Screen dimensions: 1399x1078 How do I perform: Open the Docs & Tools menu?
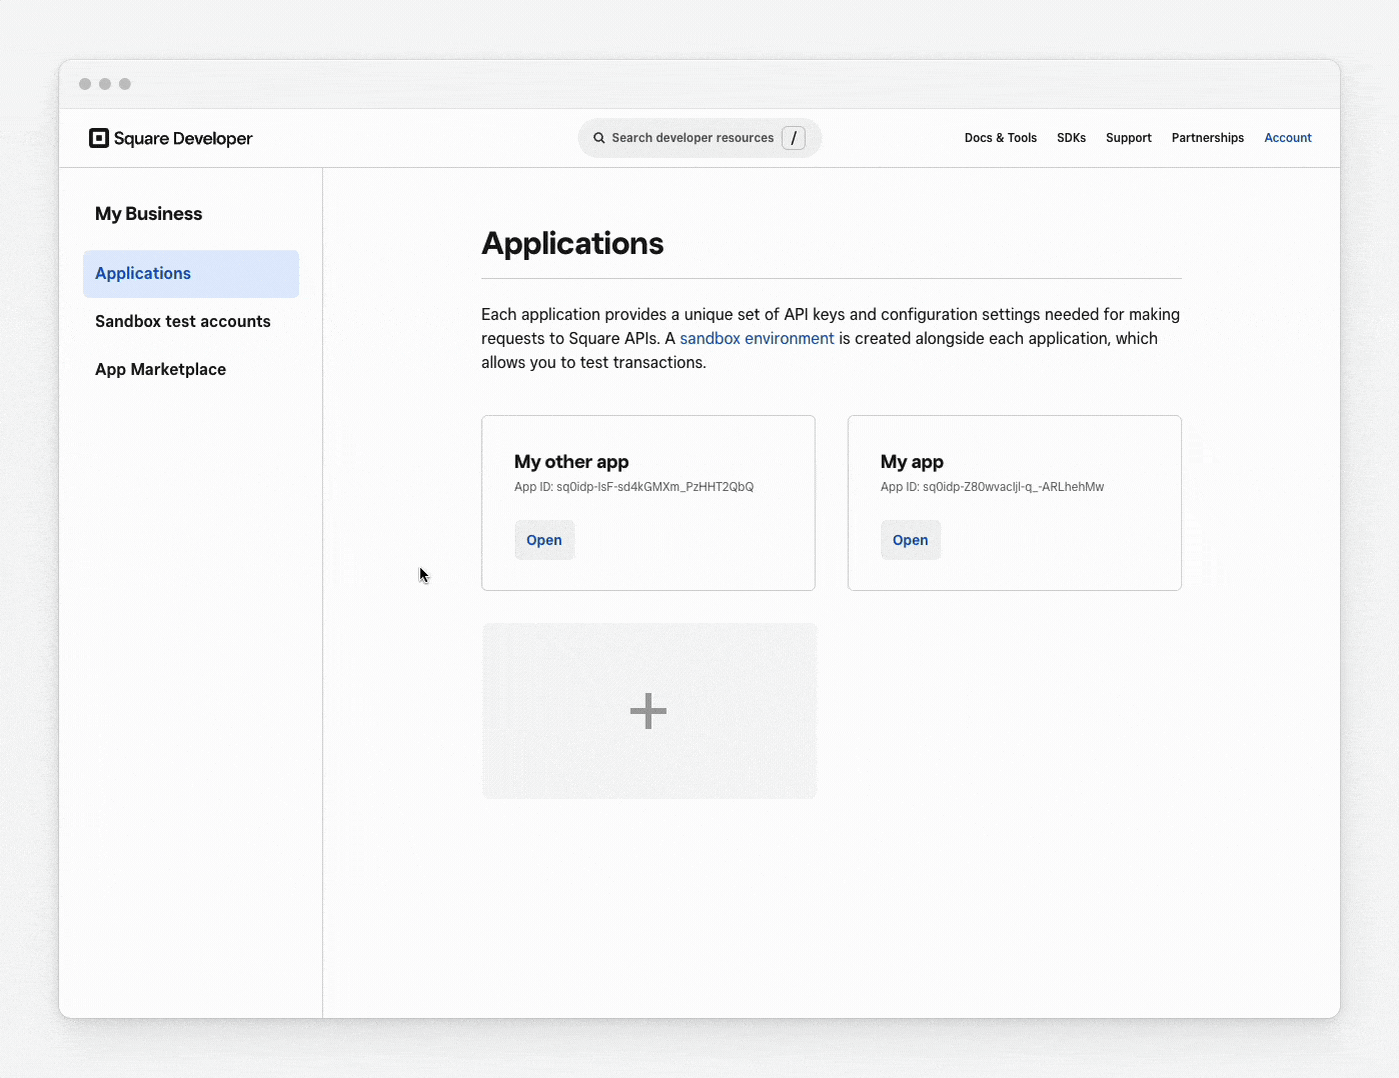pyautogui.click(x=1000, y=138)
